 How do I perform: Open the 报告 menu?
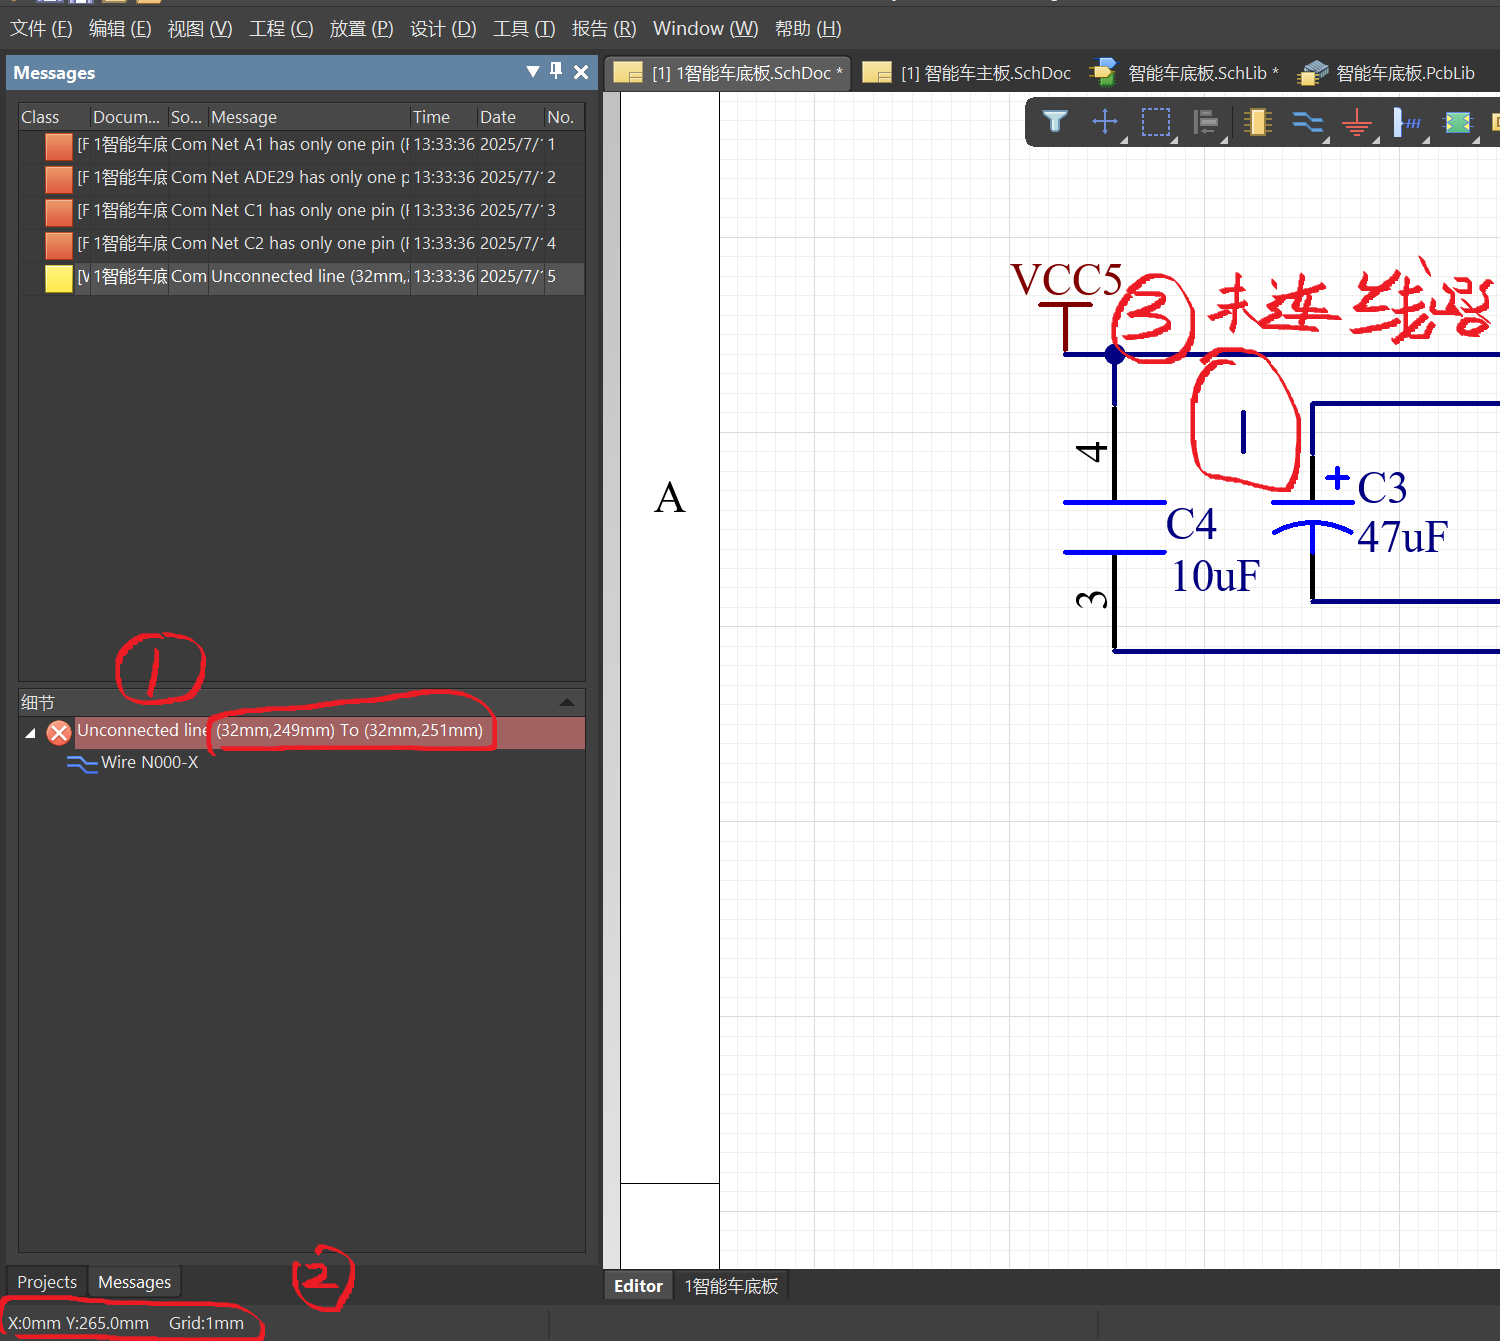(x=603, y=28)
